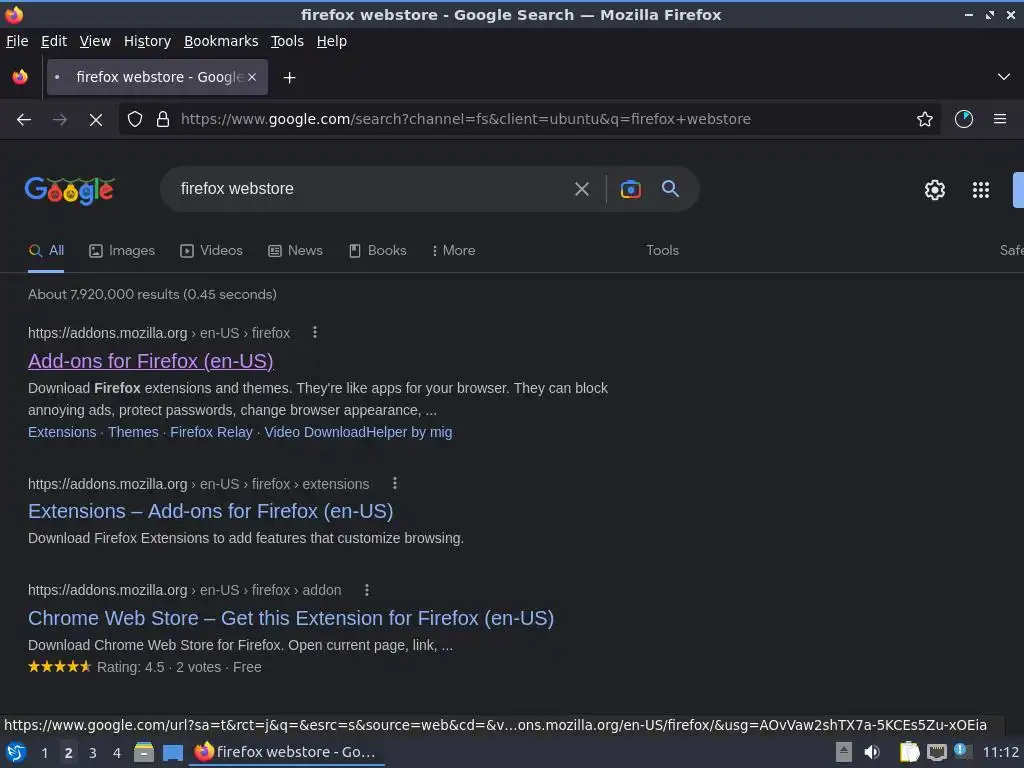Viewport: 1024px width, 768px height.
Task: Switch to News results tab
Action: [295, 251]
